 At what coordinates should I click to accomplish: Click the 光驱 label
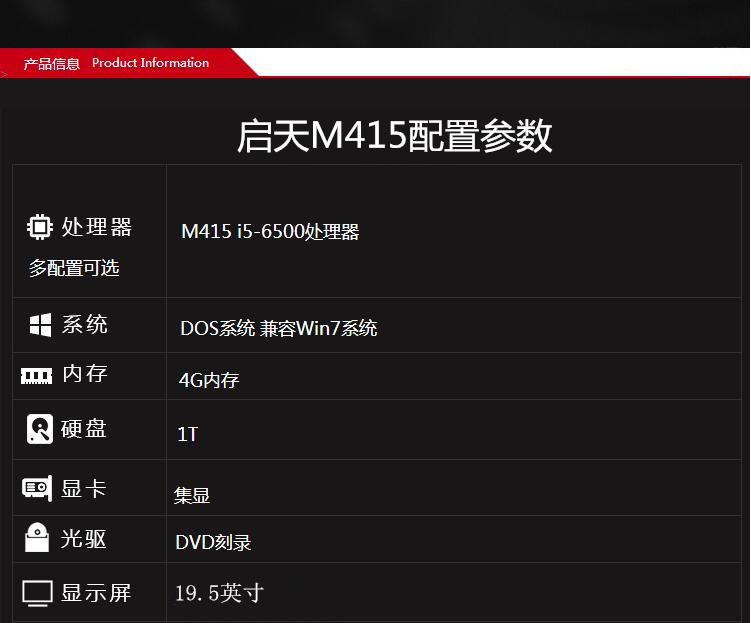[83, 539]
